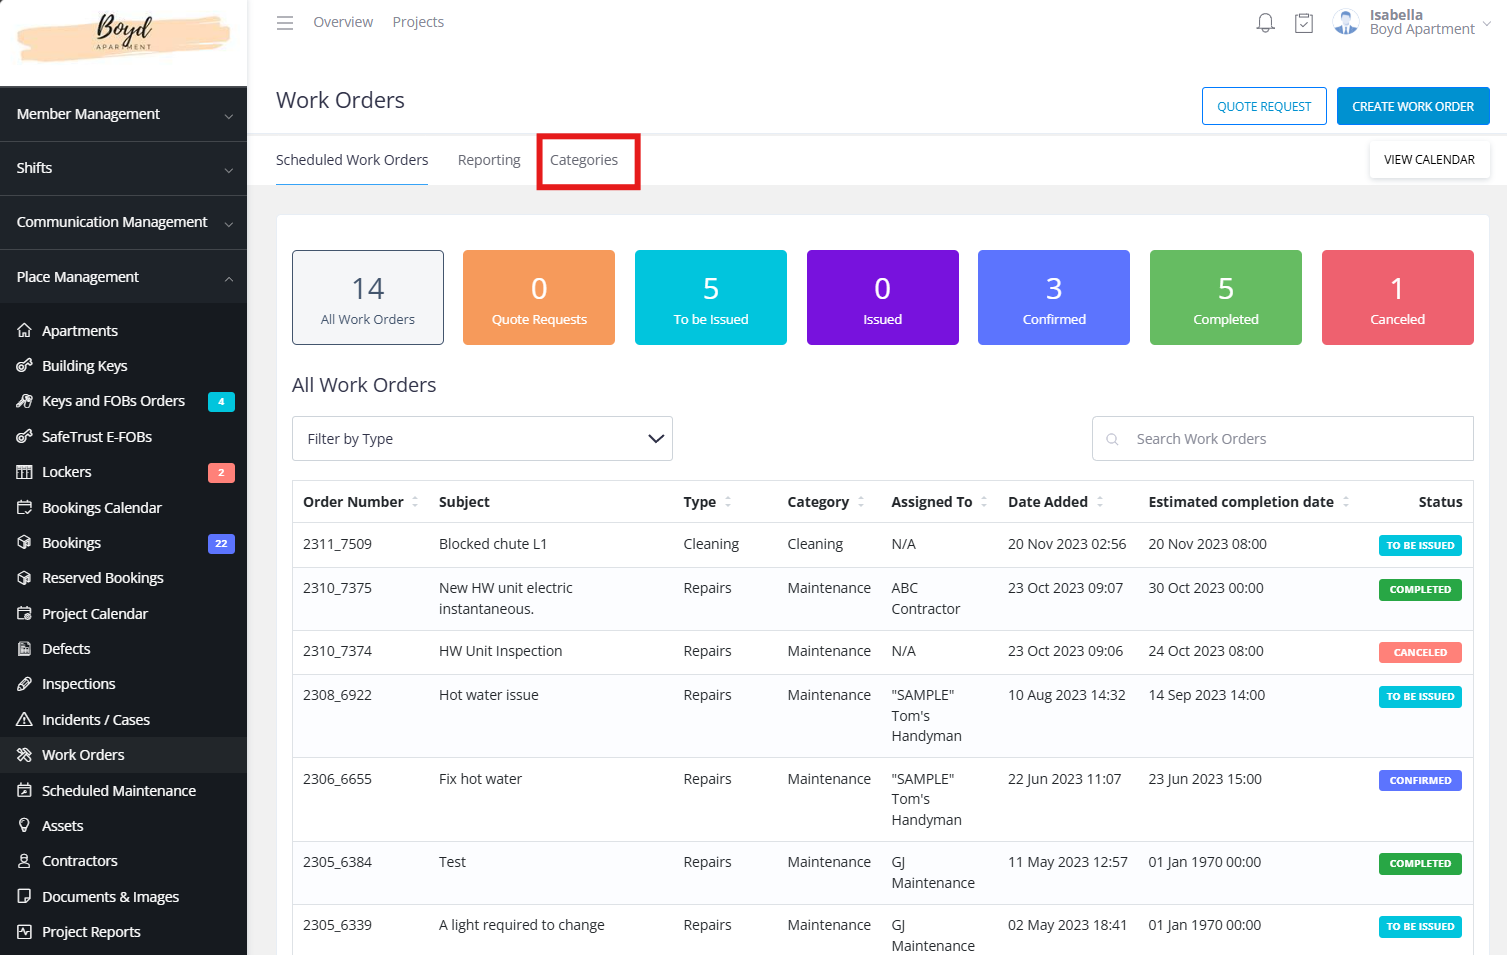Switch to the Categories tab

tap(584, 160)
